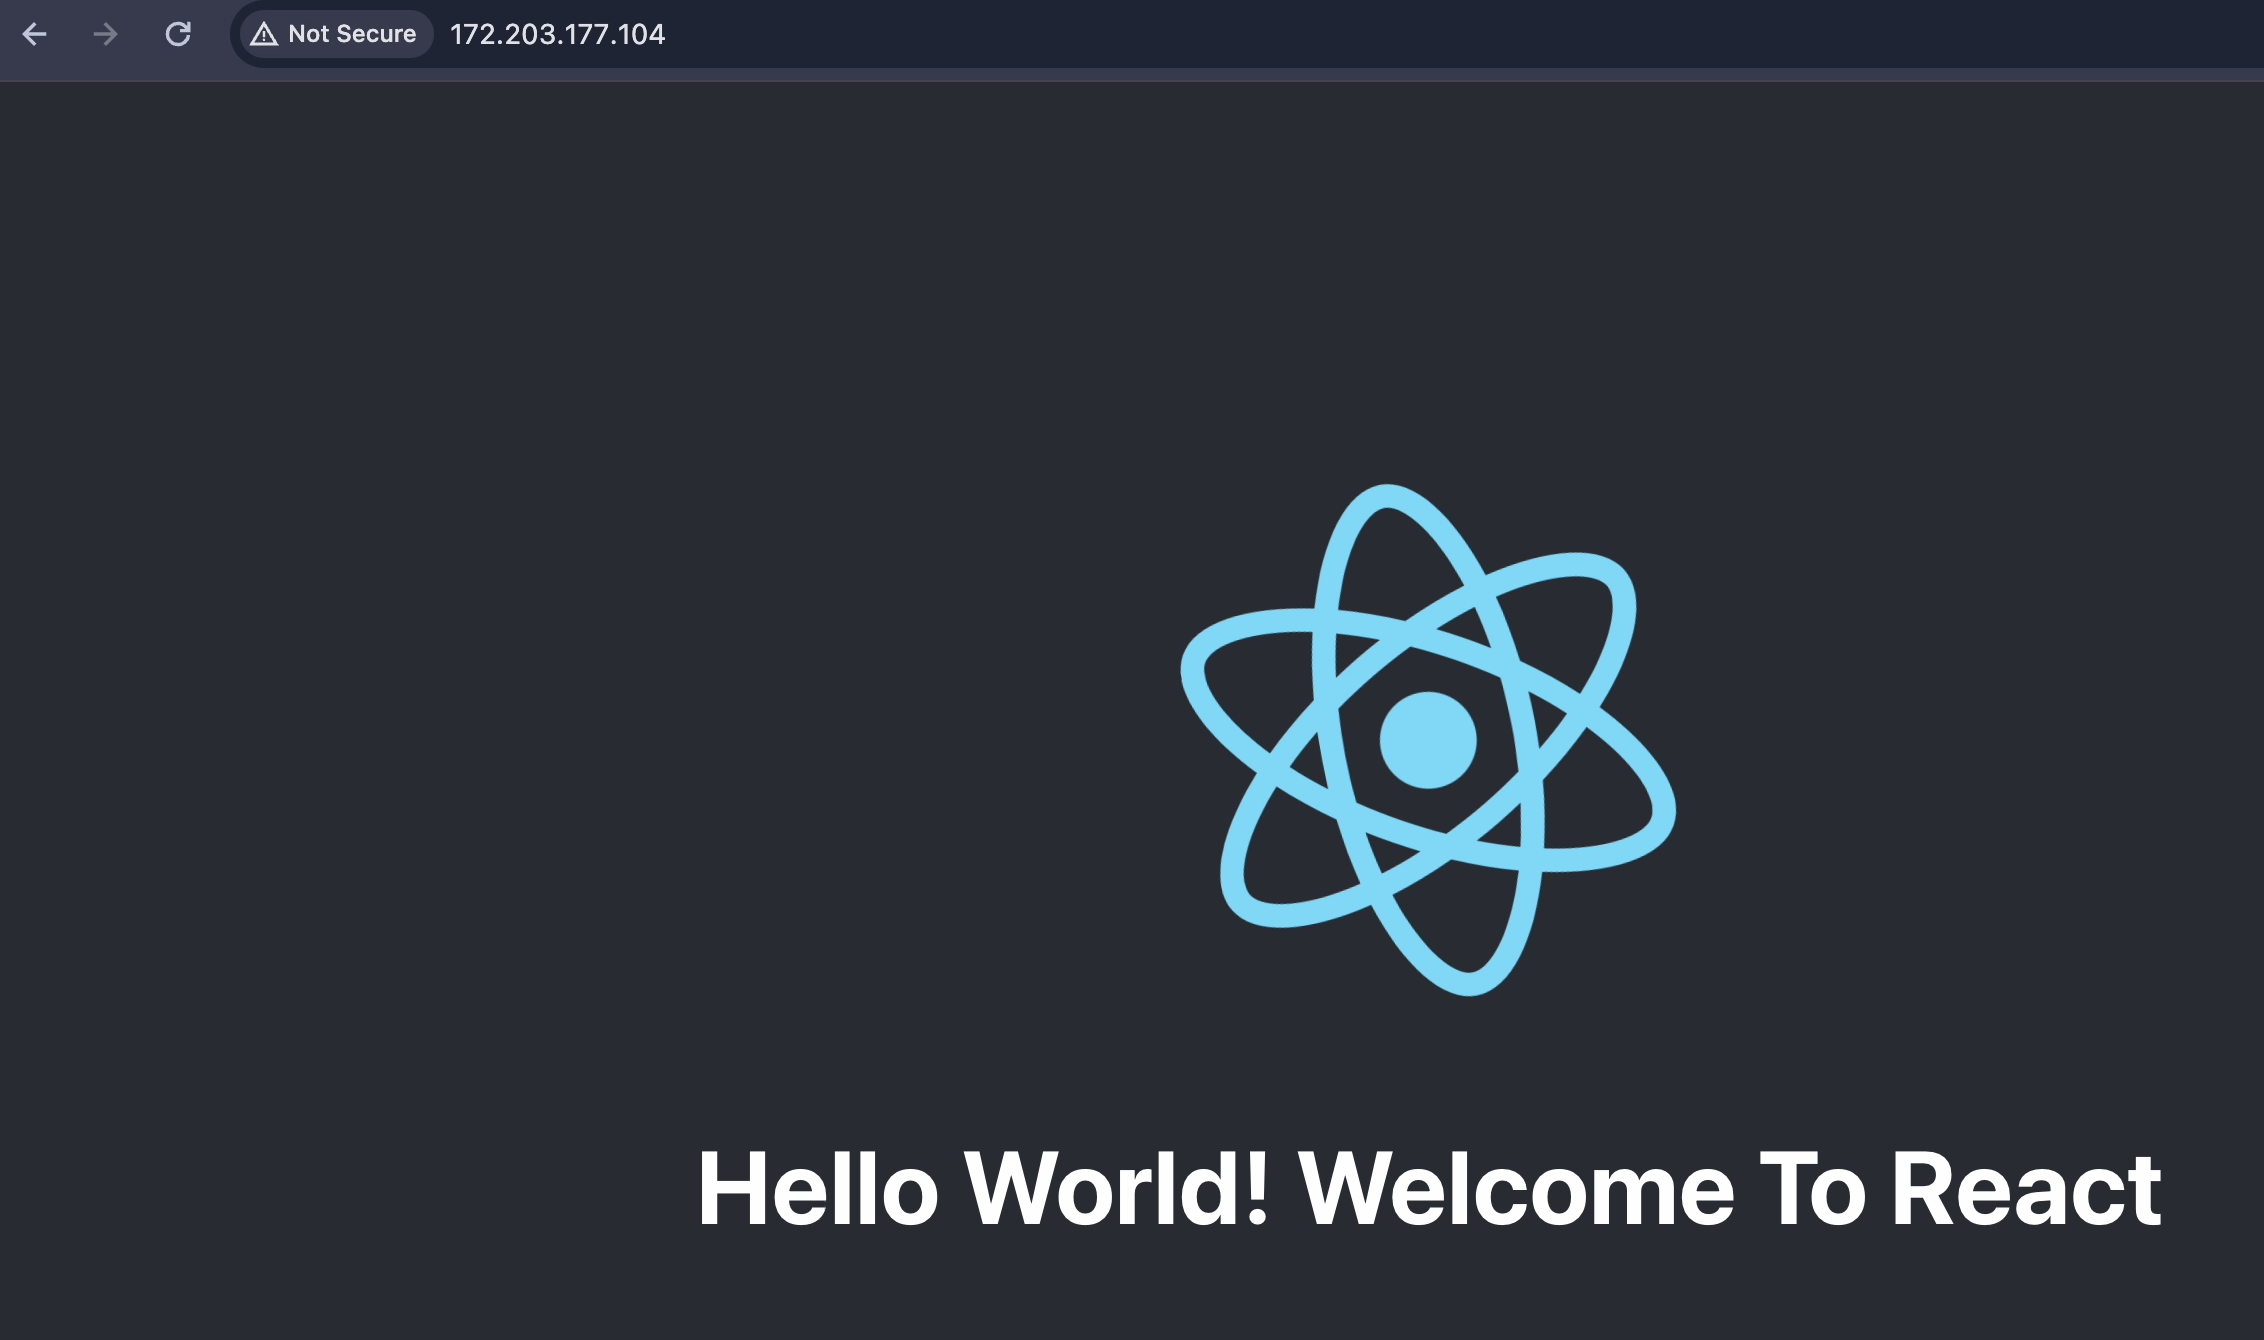Click the React logo's center nucleus dot
Image resolution: width=2264 pixels, height=1340 pixels.
pos(1428,740)
